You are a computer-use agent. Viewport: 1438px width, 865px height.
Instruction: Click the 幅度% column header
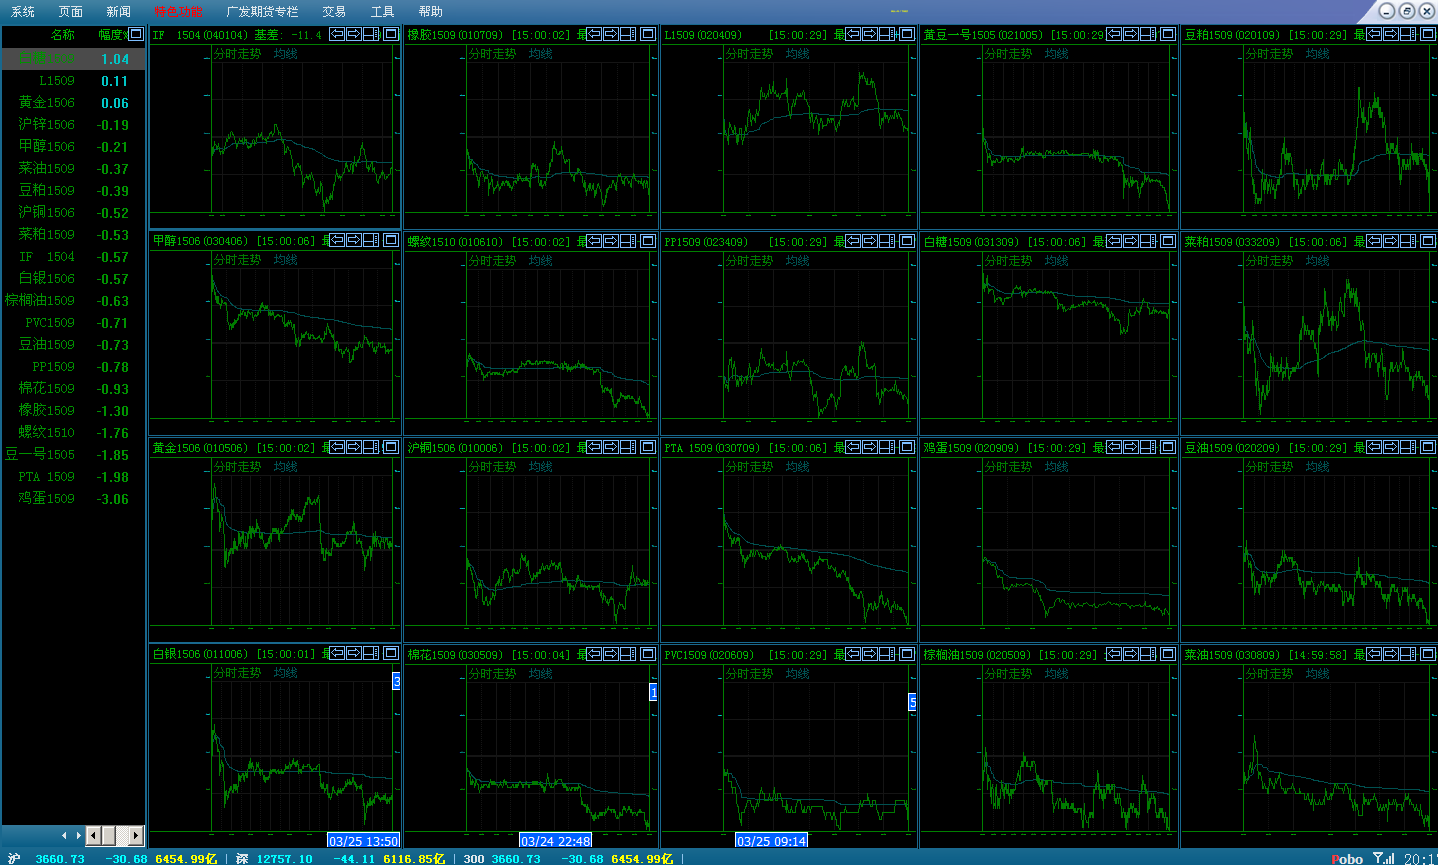112,34
